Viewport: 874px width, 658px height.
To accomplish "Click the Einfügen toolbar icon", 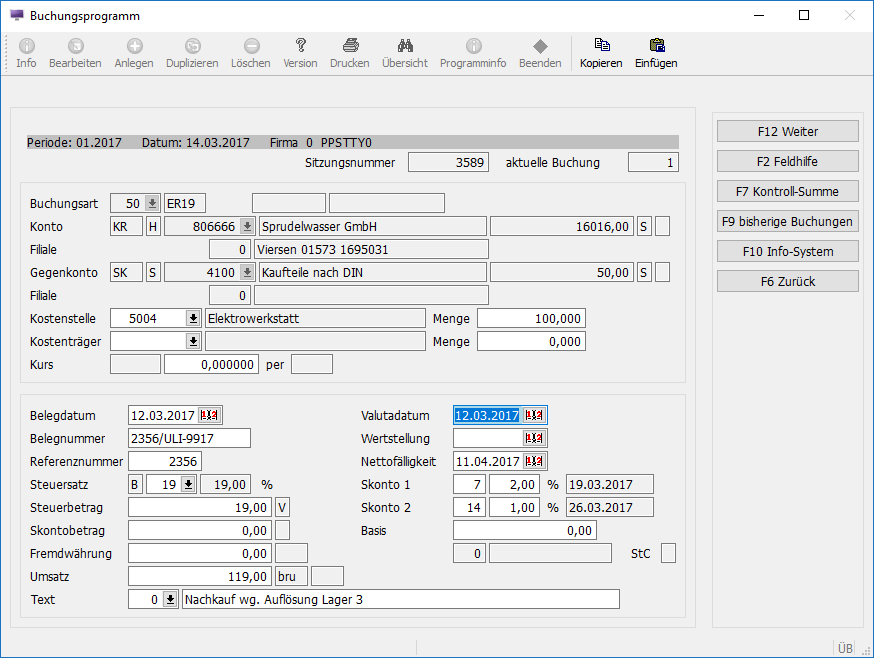I will tap(656, 46).
